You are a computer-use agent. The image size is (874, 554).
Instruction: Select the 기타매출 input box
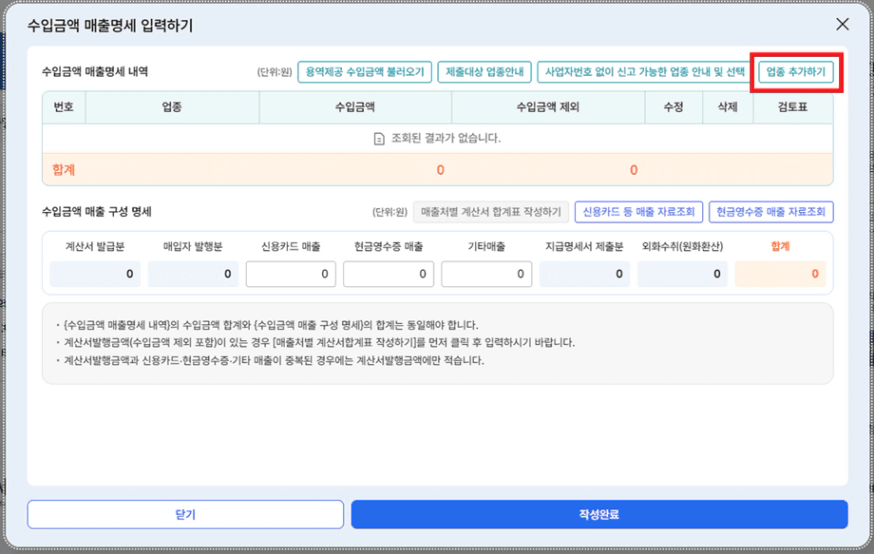(x=486, y=273)
